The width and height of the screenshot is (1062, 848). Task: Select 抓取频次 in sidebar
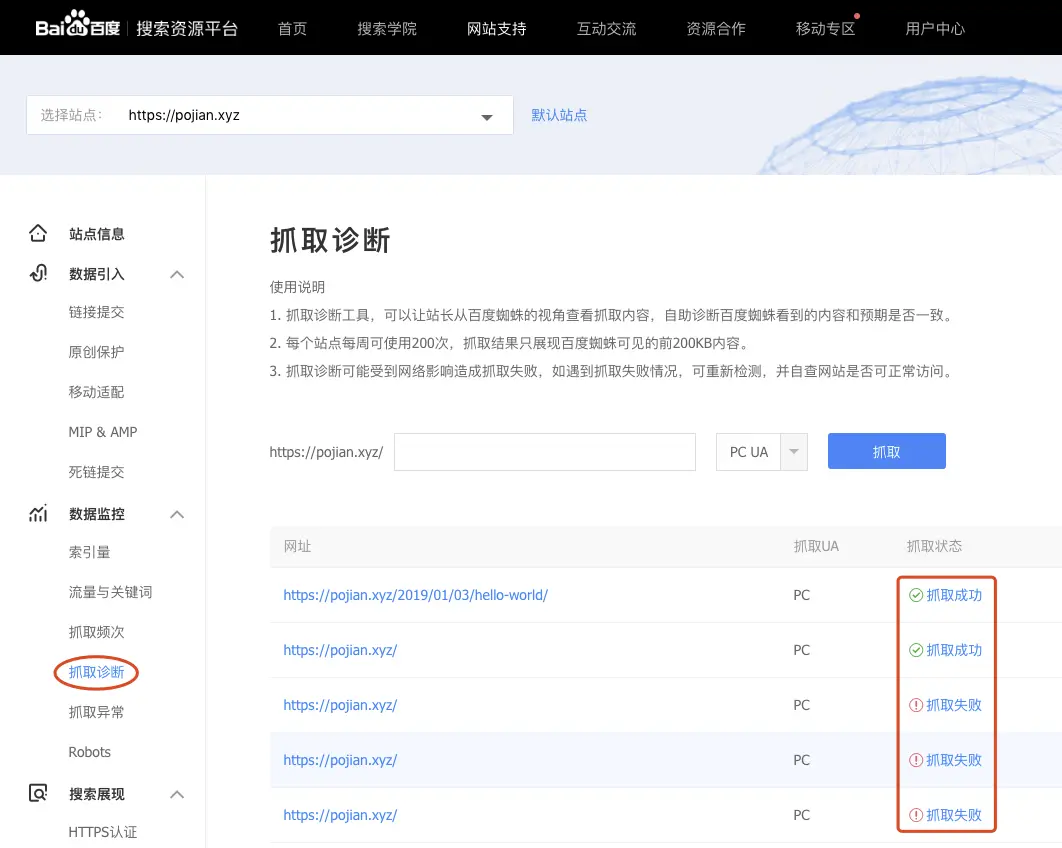tap(97, 632)
